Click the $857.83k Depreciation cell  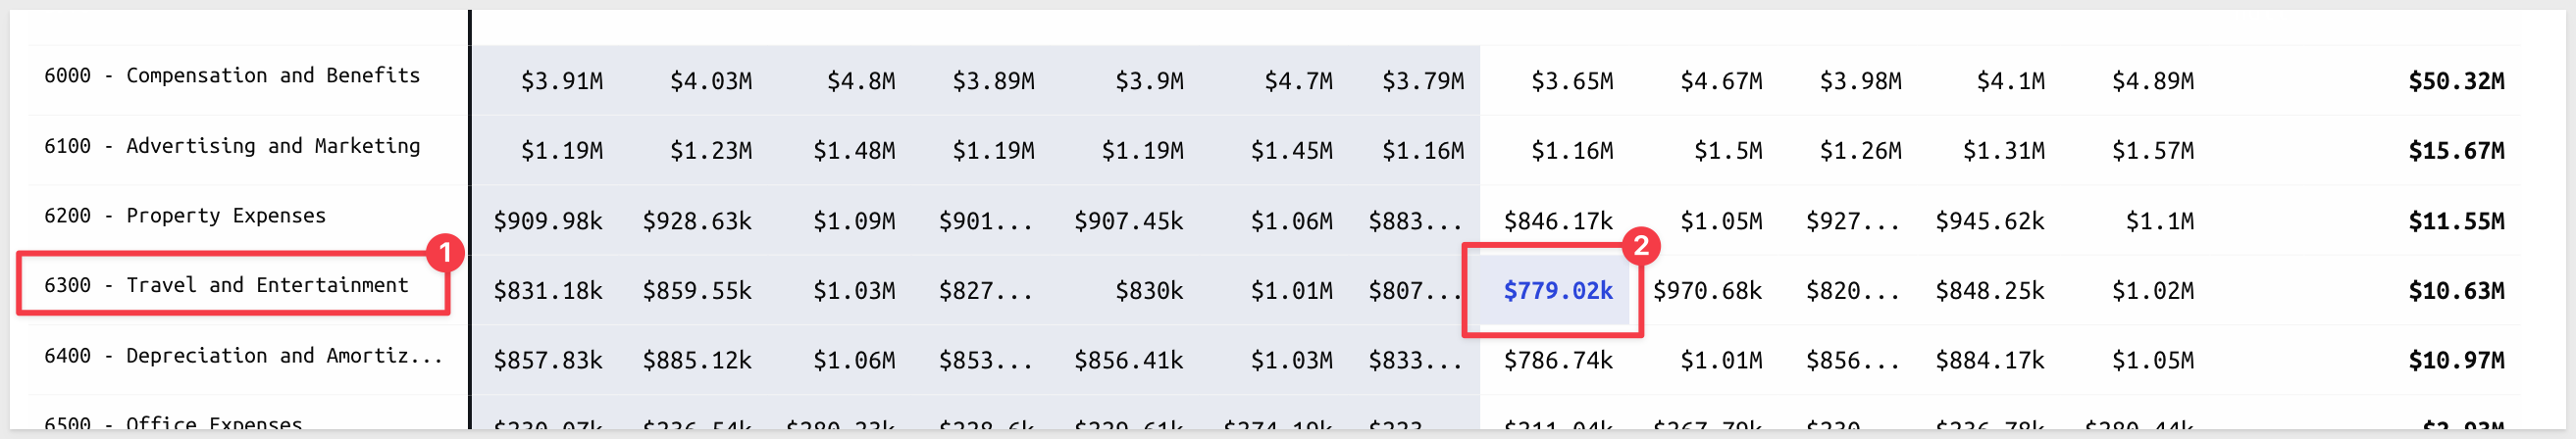tap(548, 360)
